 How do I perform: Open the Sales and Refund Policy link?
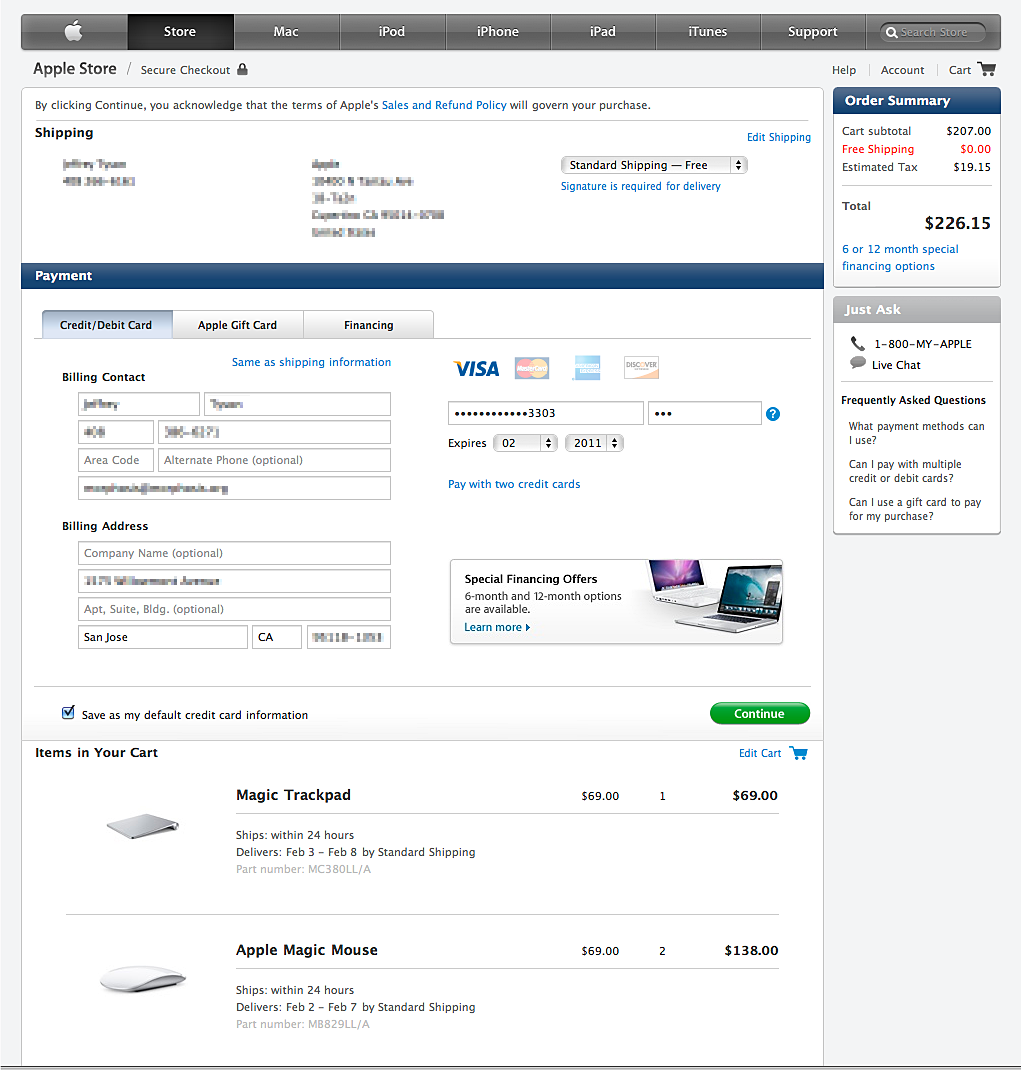pyautogui.click(x=444, y=105)
